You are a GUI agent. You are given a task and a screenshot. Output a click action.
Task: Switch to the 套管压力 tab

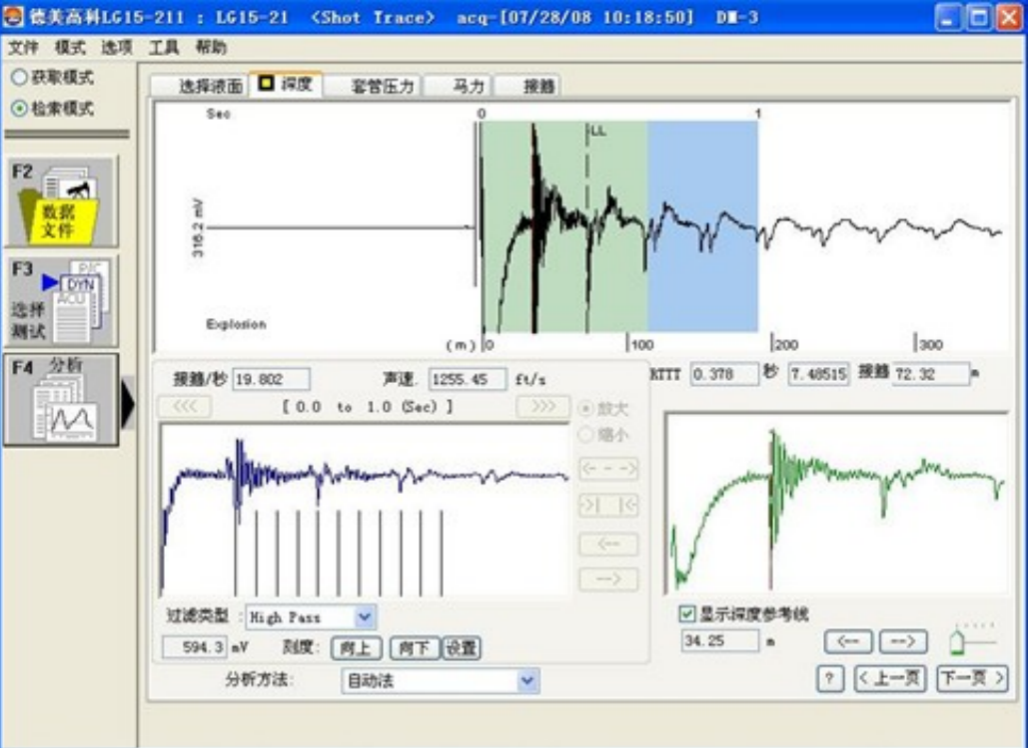pos(382,86)
